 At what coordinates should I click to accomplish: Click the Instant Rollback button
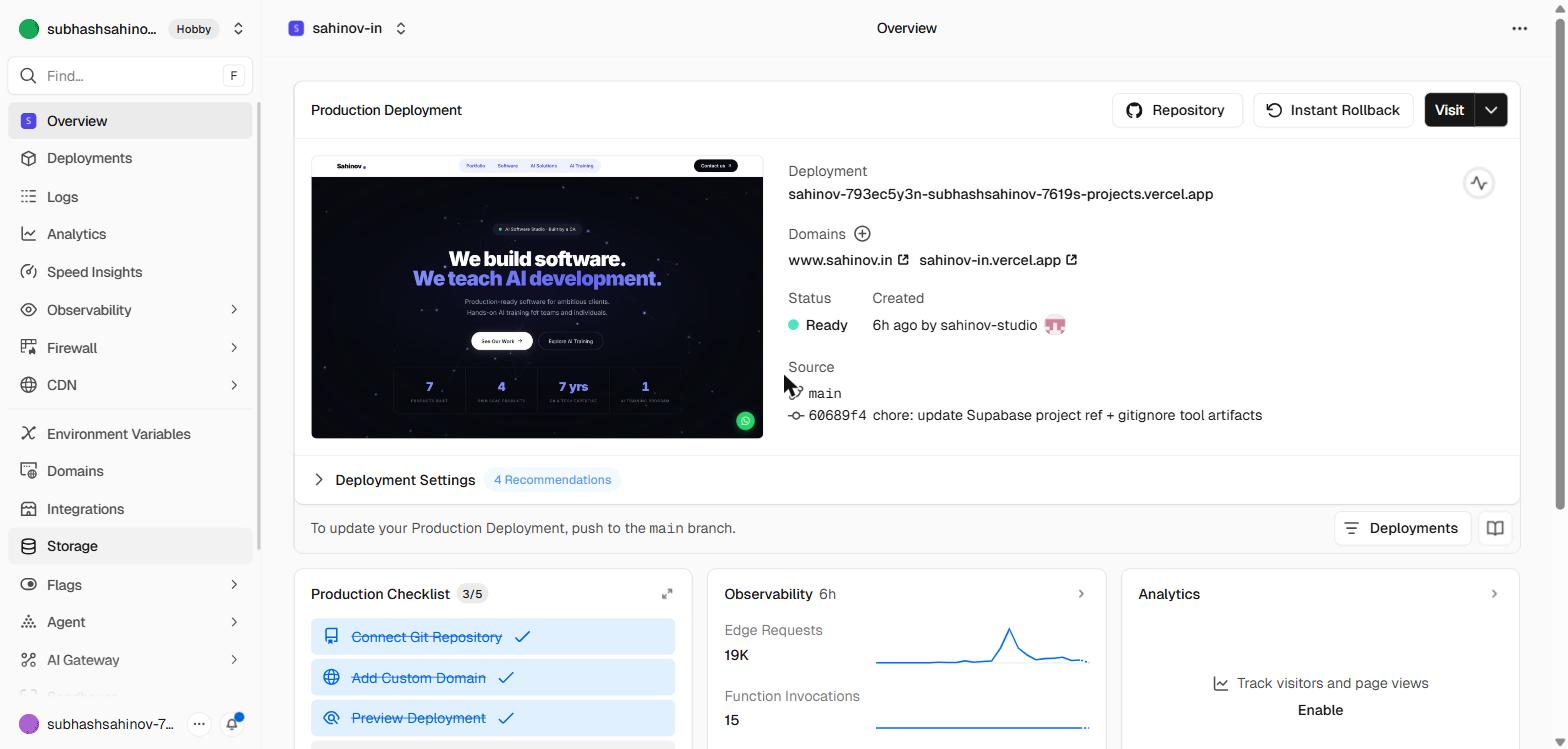tap(1333, 110)
